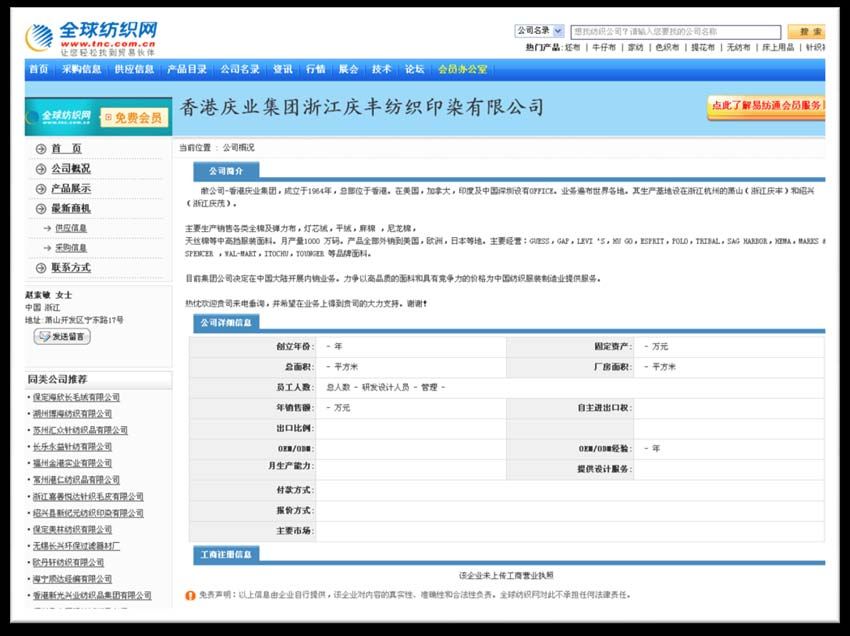850x636 pixels.
Task: Click the orange 搜索 search button
Action: [x=807, y=31]
